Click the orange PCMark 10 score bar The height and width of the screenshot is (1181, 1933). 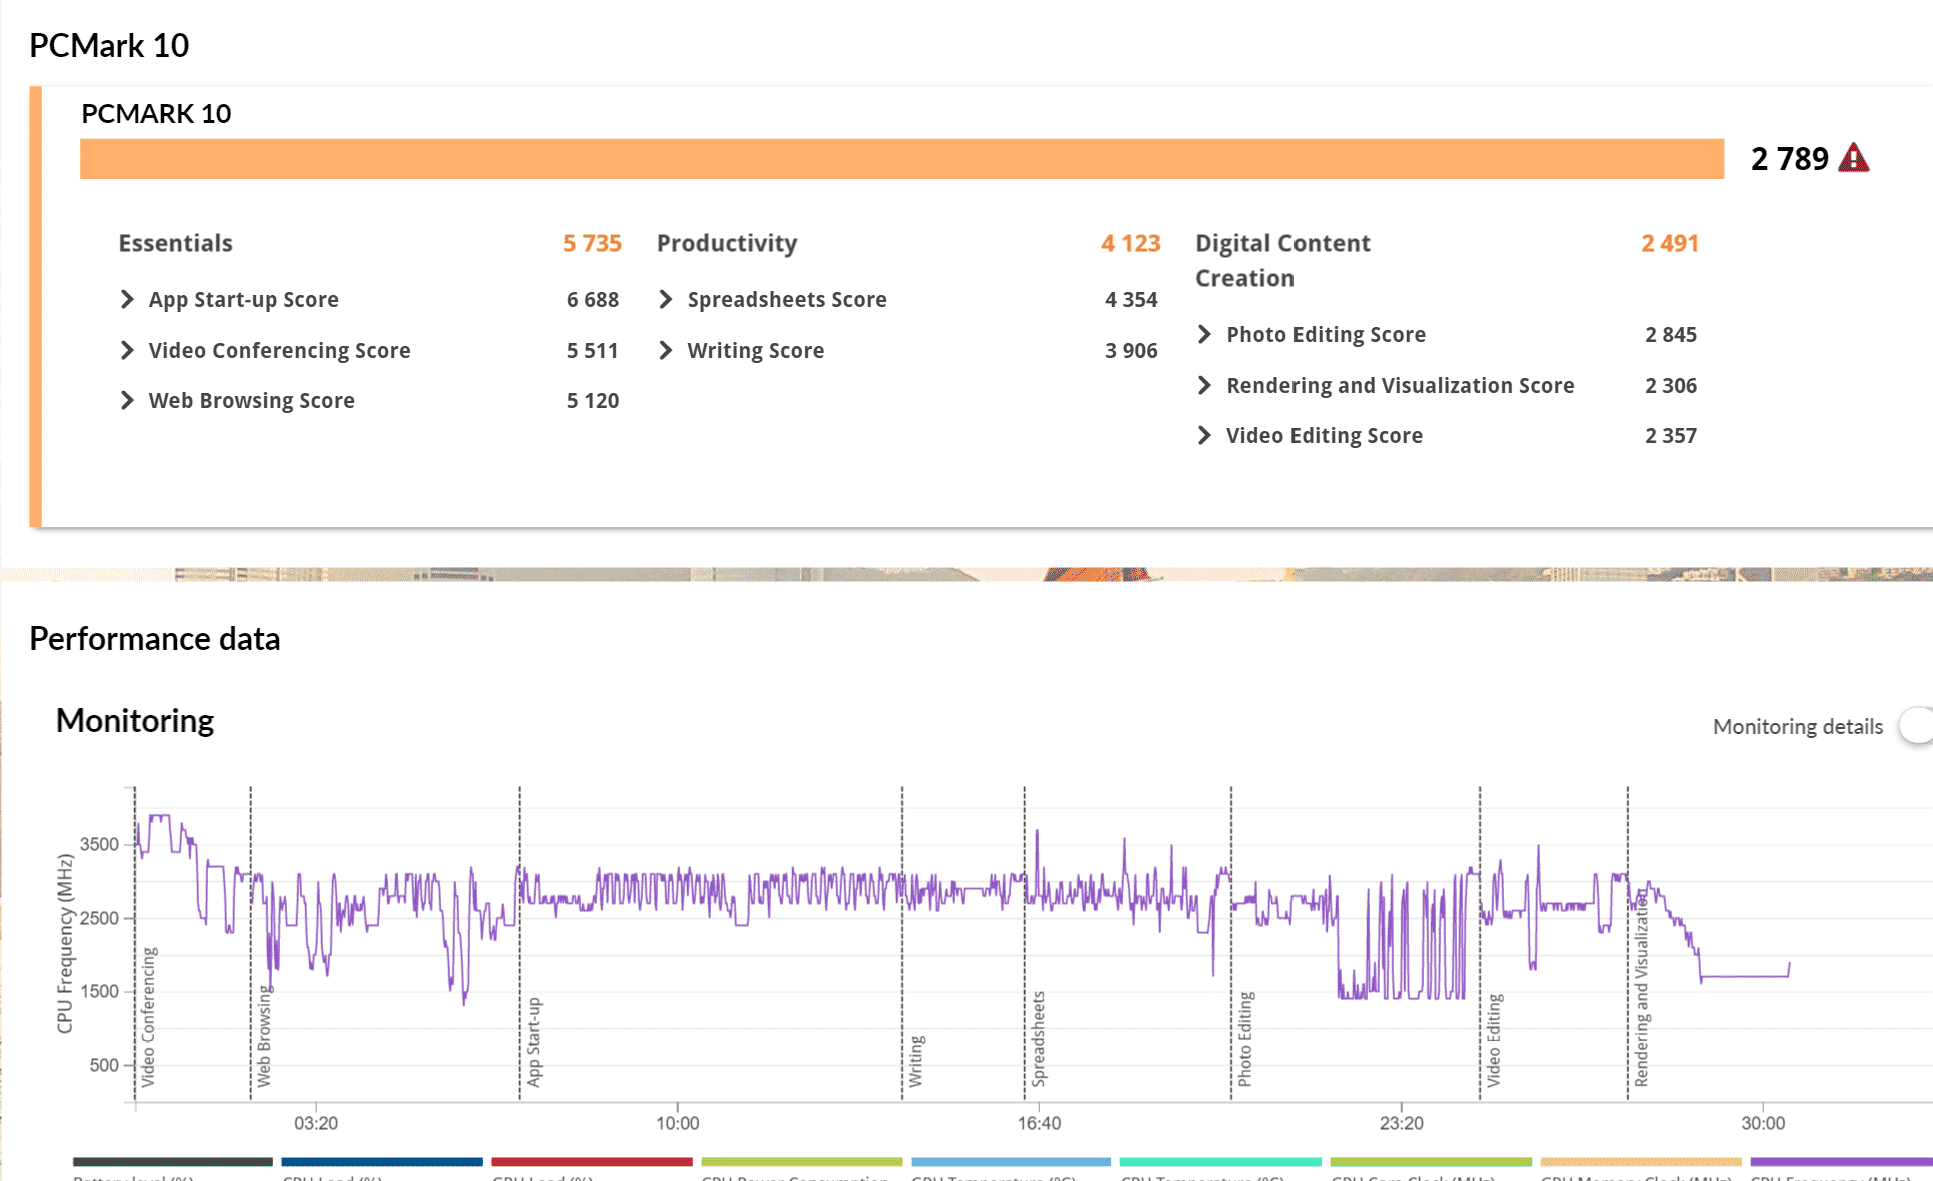tap(901, 159)
